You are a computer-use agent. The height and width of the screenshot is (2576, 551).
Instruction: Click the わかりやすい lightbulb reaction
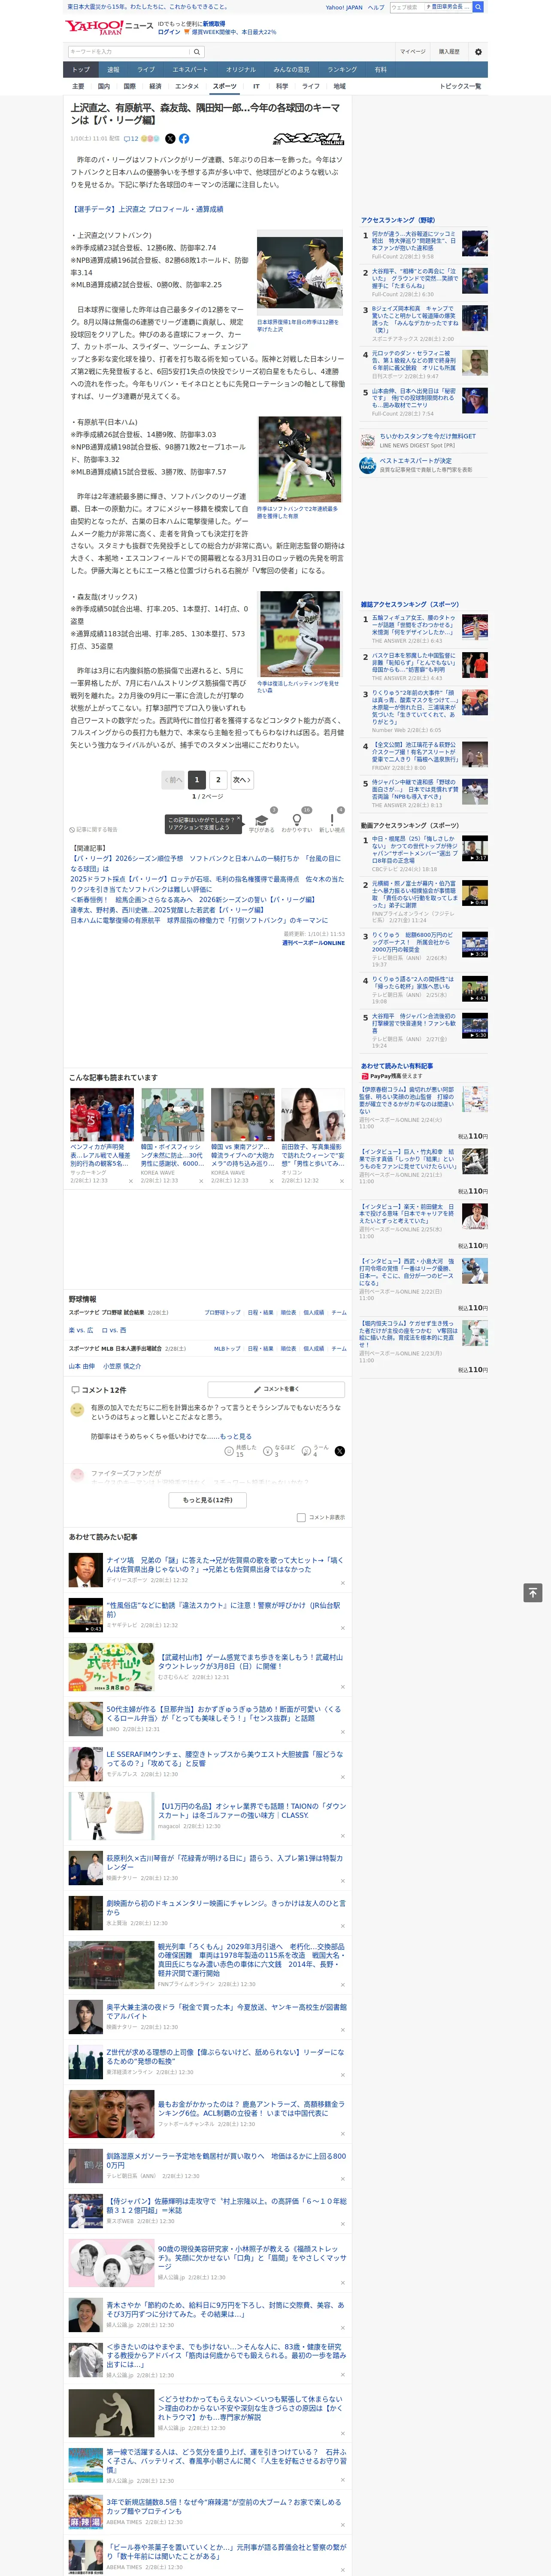tap(296, 821)
